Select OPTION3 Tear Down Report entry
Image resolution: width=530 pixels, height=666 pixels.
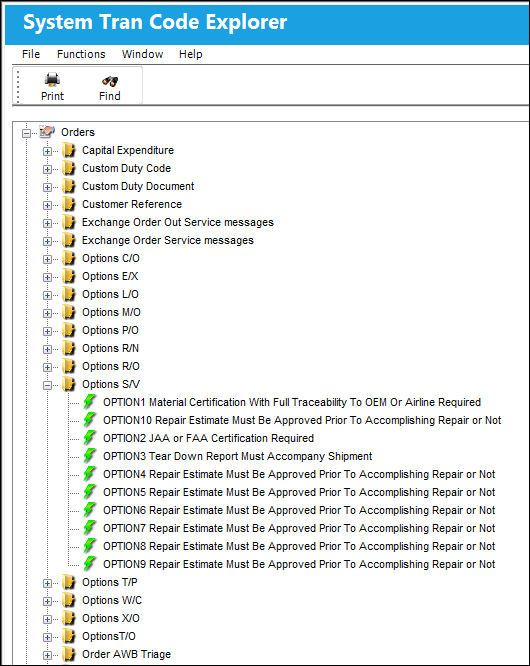coord(238,456)
